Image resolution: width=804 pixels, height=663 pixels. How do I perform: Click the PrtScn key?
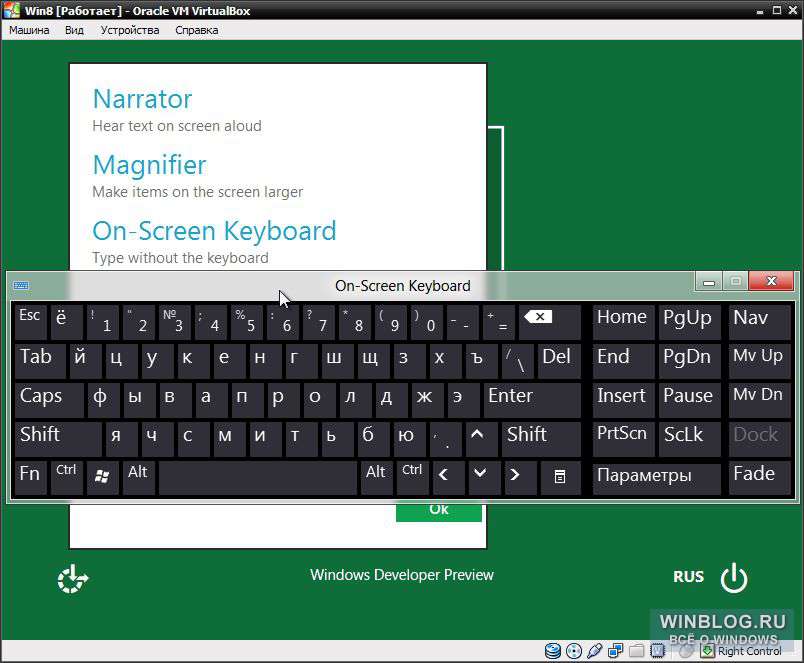tap(624, 438)
